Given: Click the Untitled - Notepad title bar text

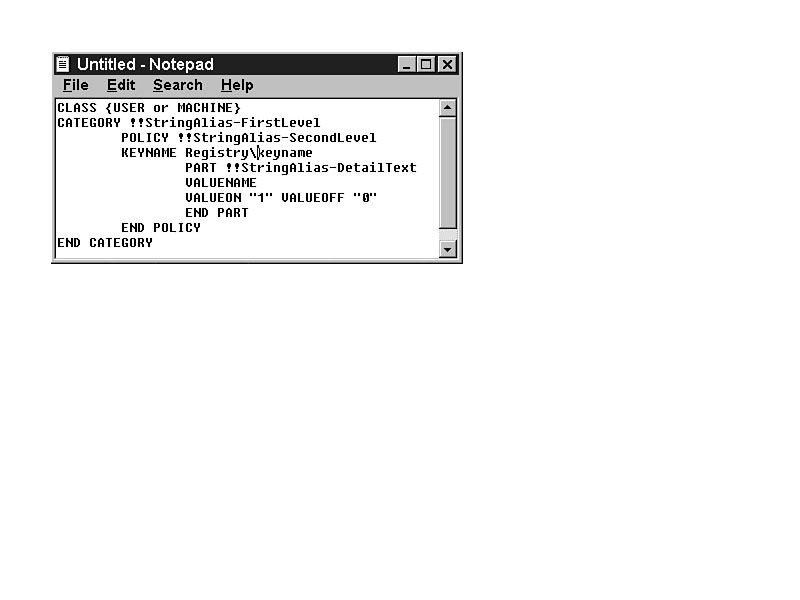Looking at the screenshot, I should (145, 64).
